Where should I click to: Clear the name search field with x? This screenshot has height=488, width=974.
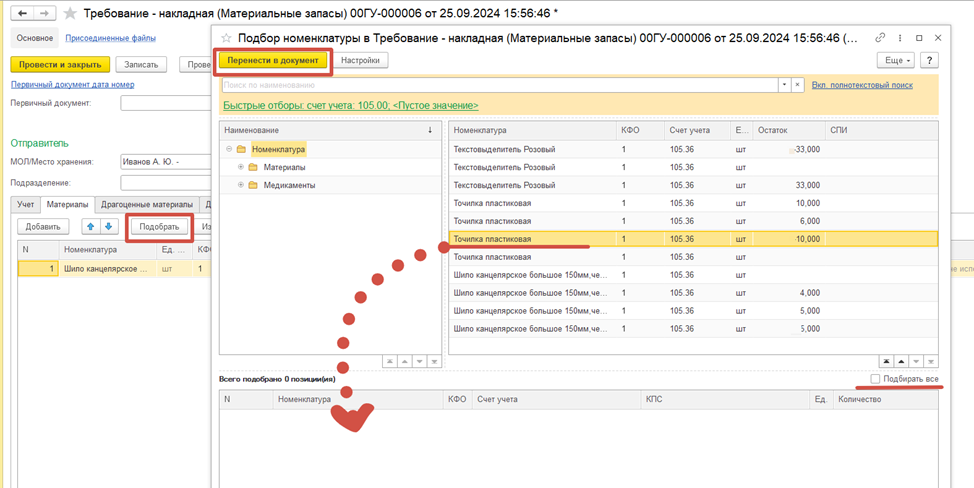pos(798,85)
